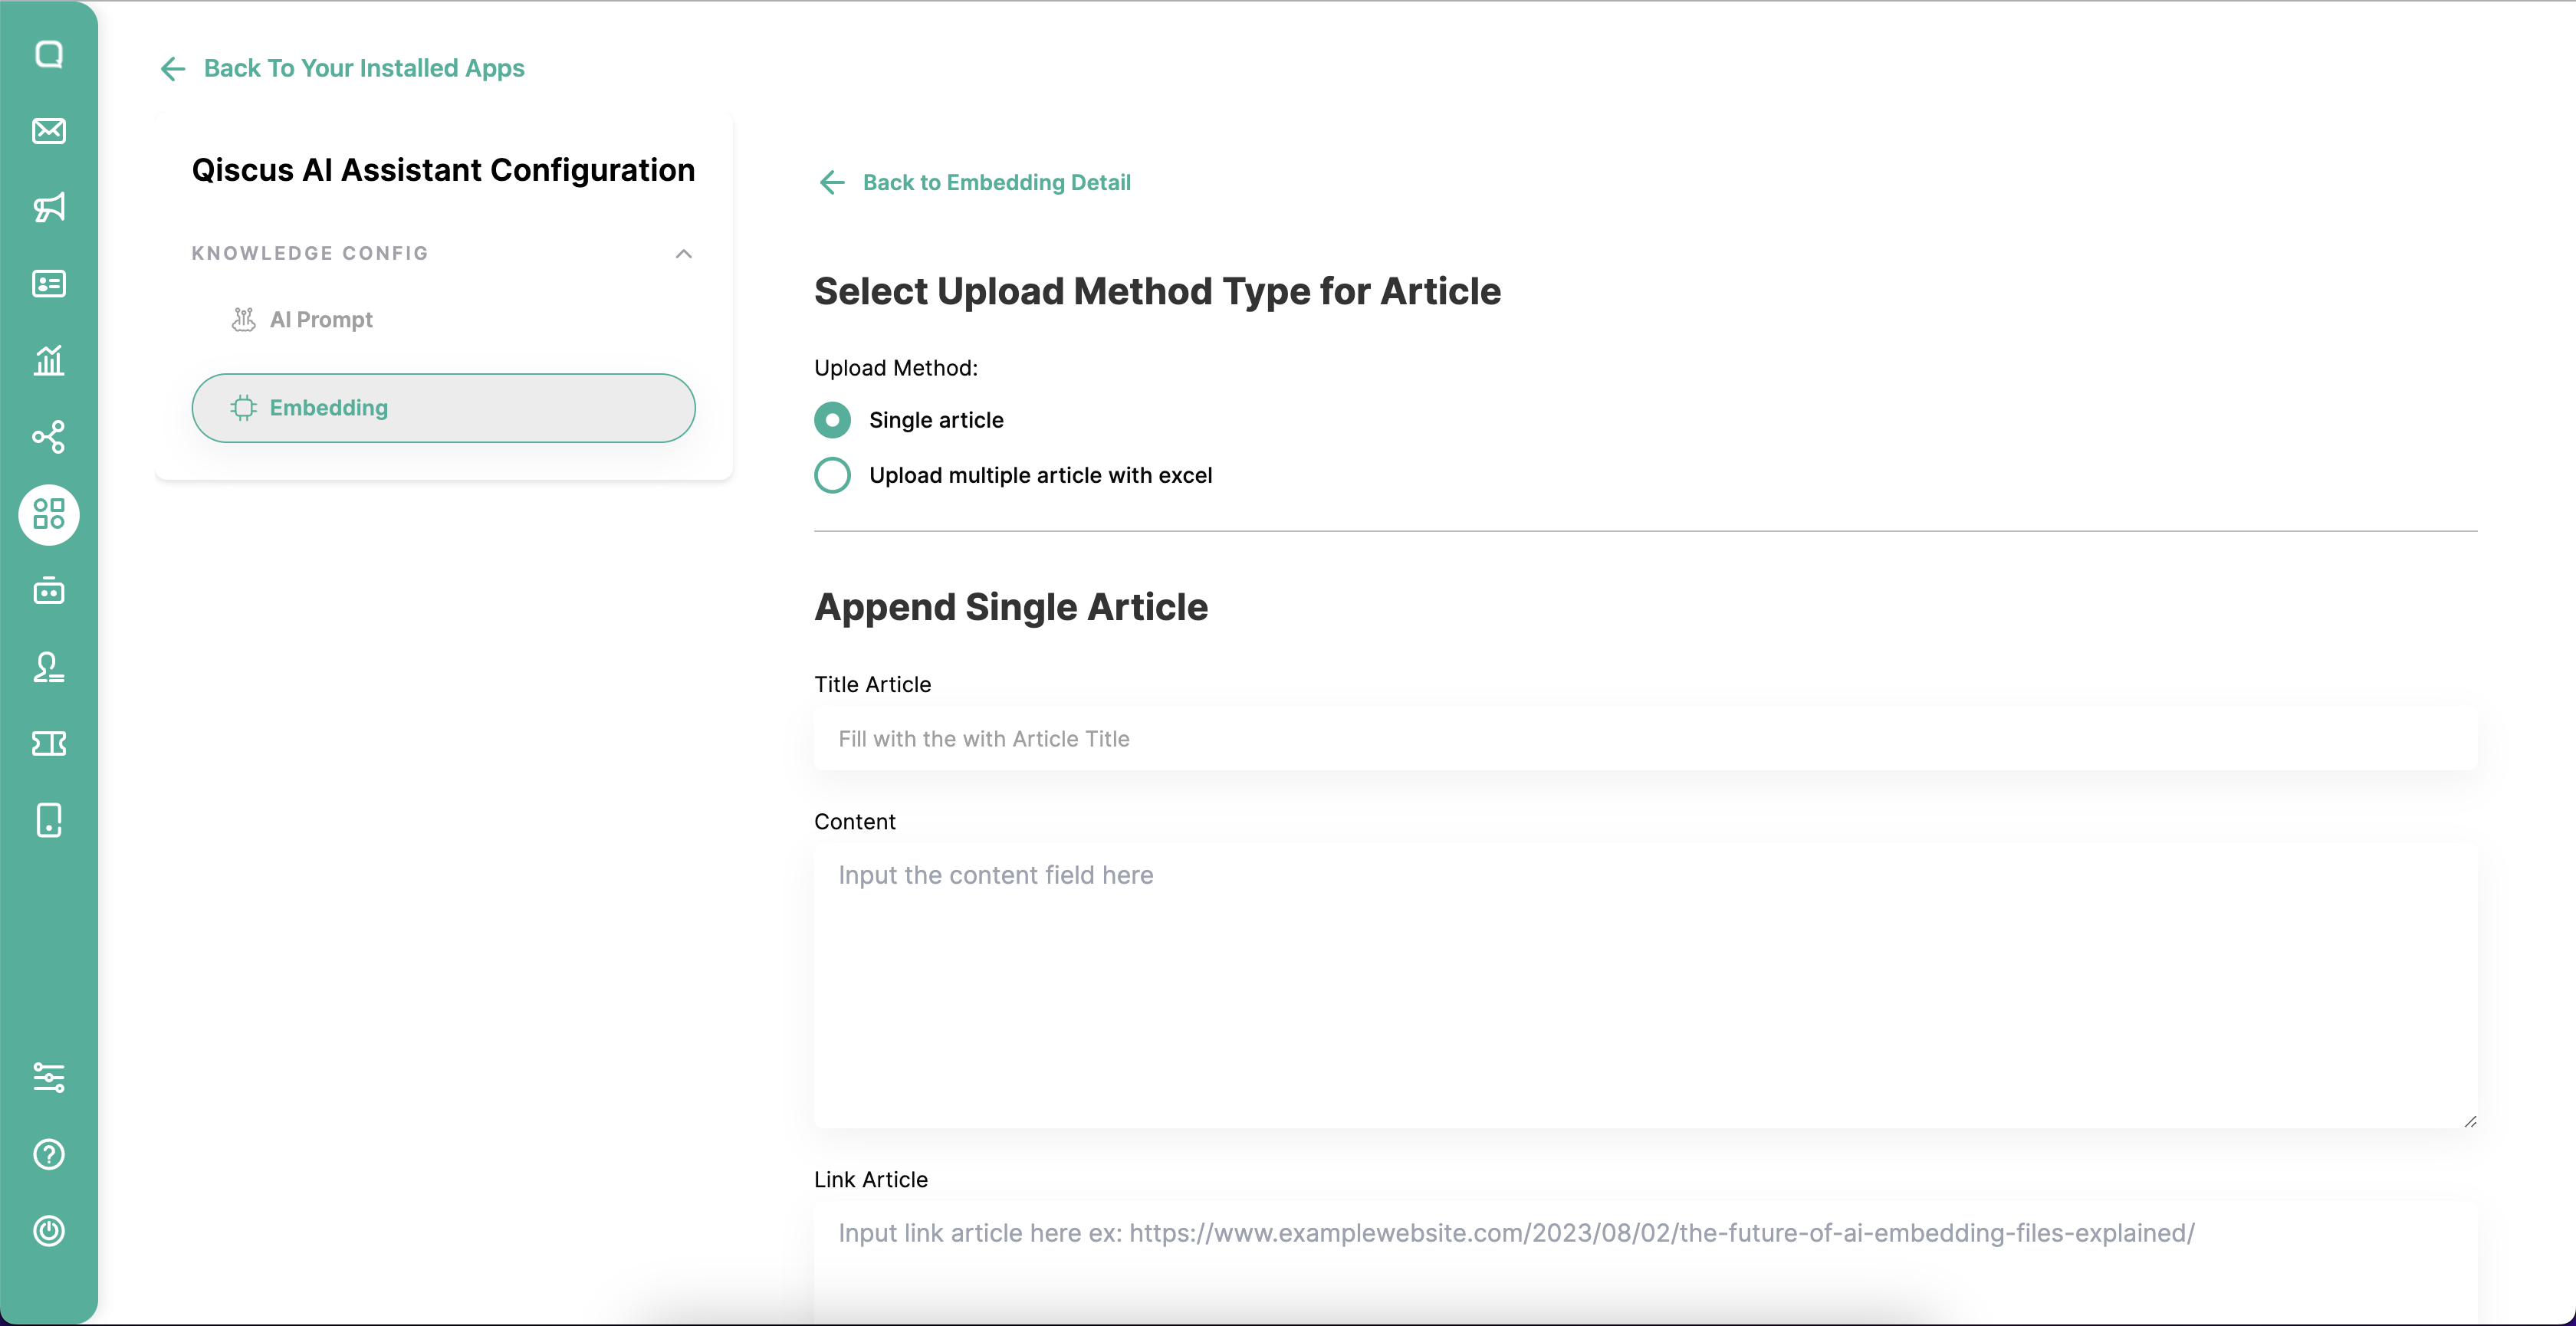The width and height of the screenshot is (2576, 1326).
Task: Click the KNOWLEDGE CONFIG section label
Action: 310,253
